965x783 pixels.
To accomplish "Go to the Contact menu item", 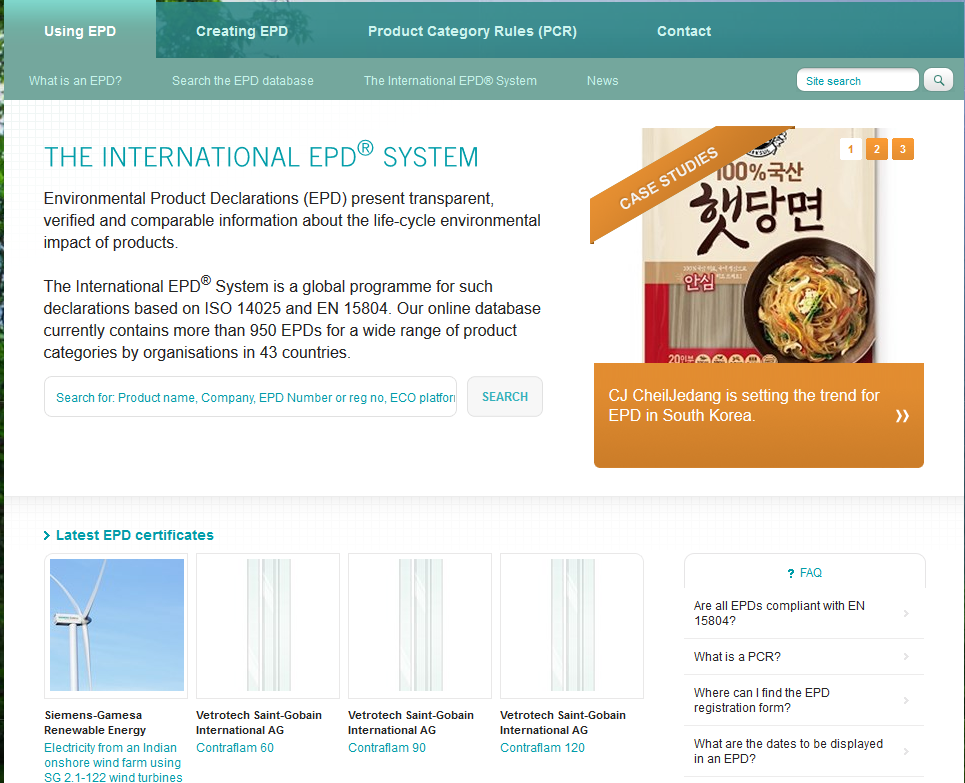I will [684, 31].
